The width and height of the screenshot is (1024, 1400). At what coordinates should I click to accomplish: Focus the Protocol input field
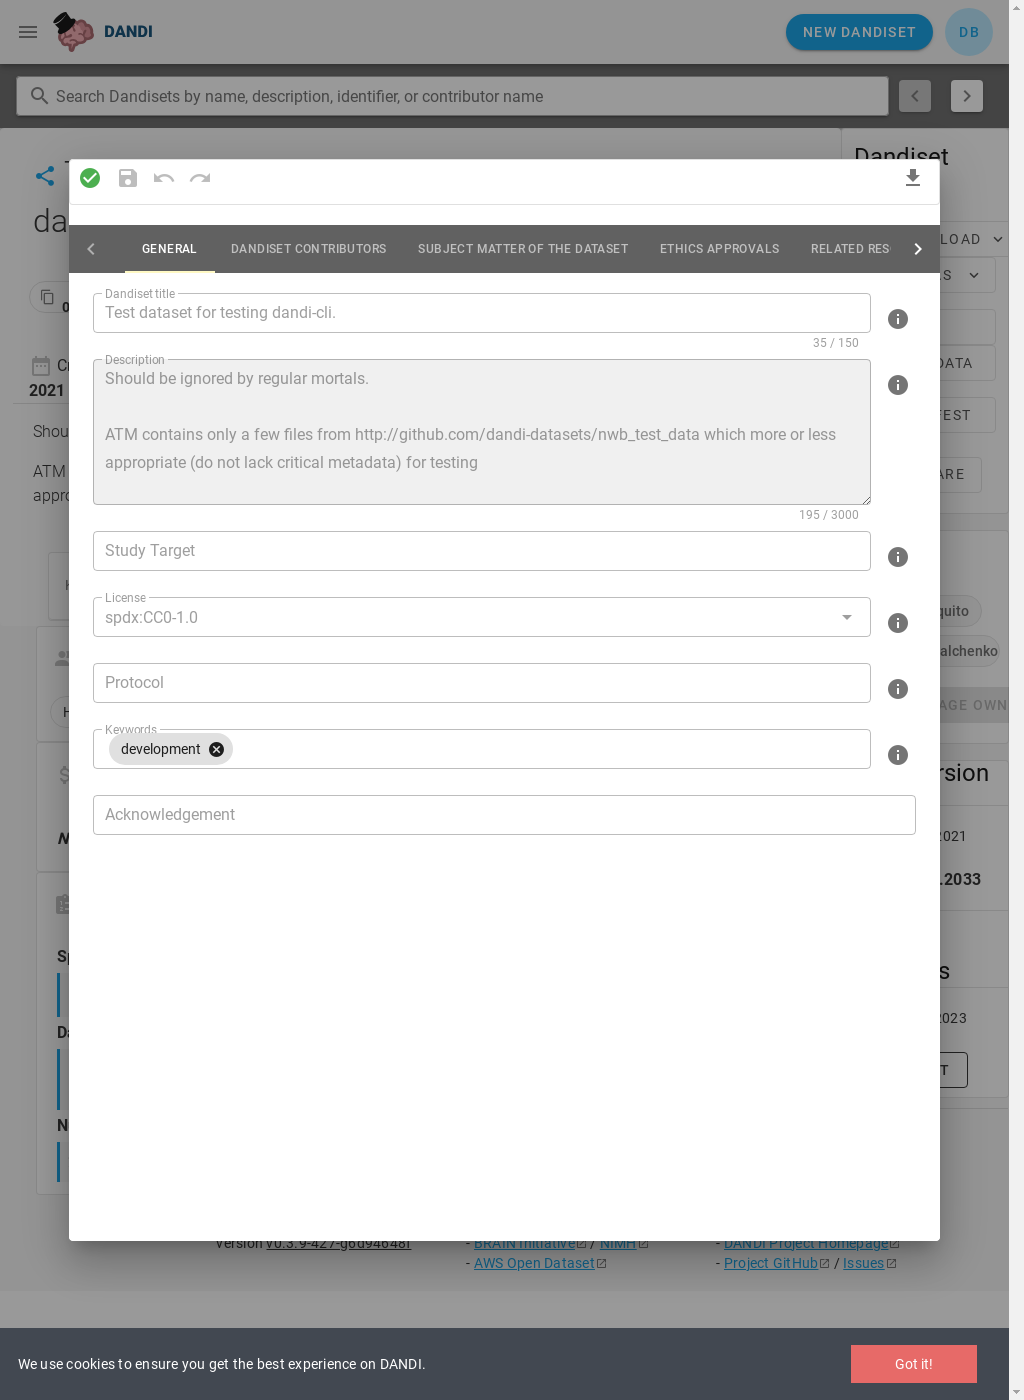click(x=482, y=683)
